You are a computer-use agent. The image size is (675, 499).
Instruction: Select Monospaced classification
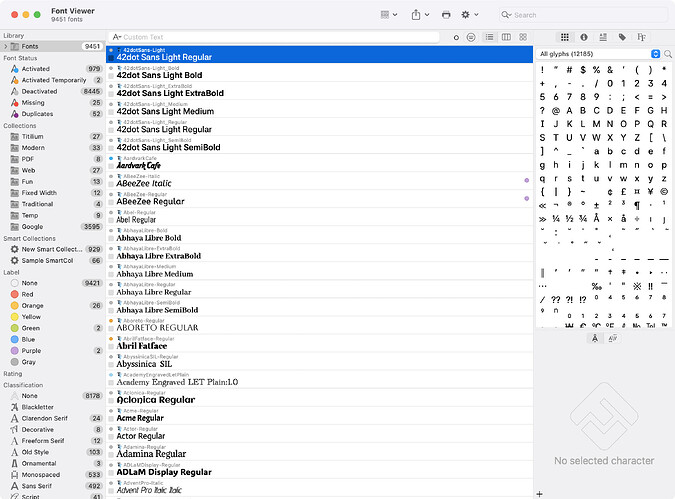click(52, 475)
